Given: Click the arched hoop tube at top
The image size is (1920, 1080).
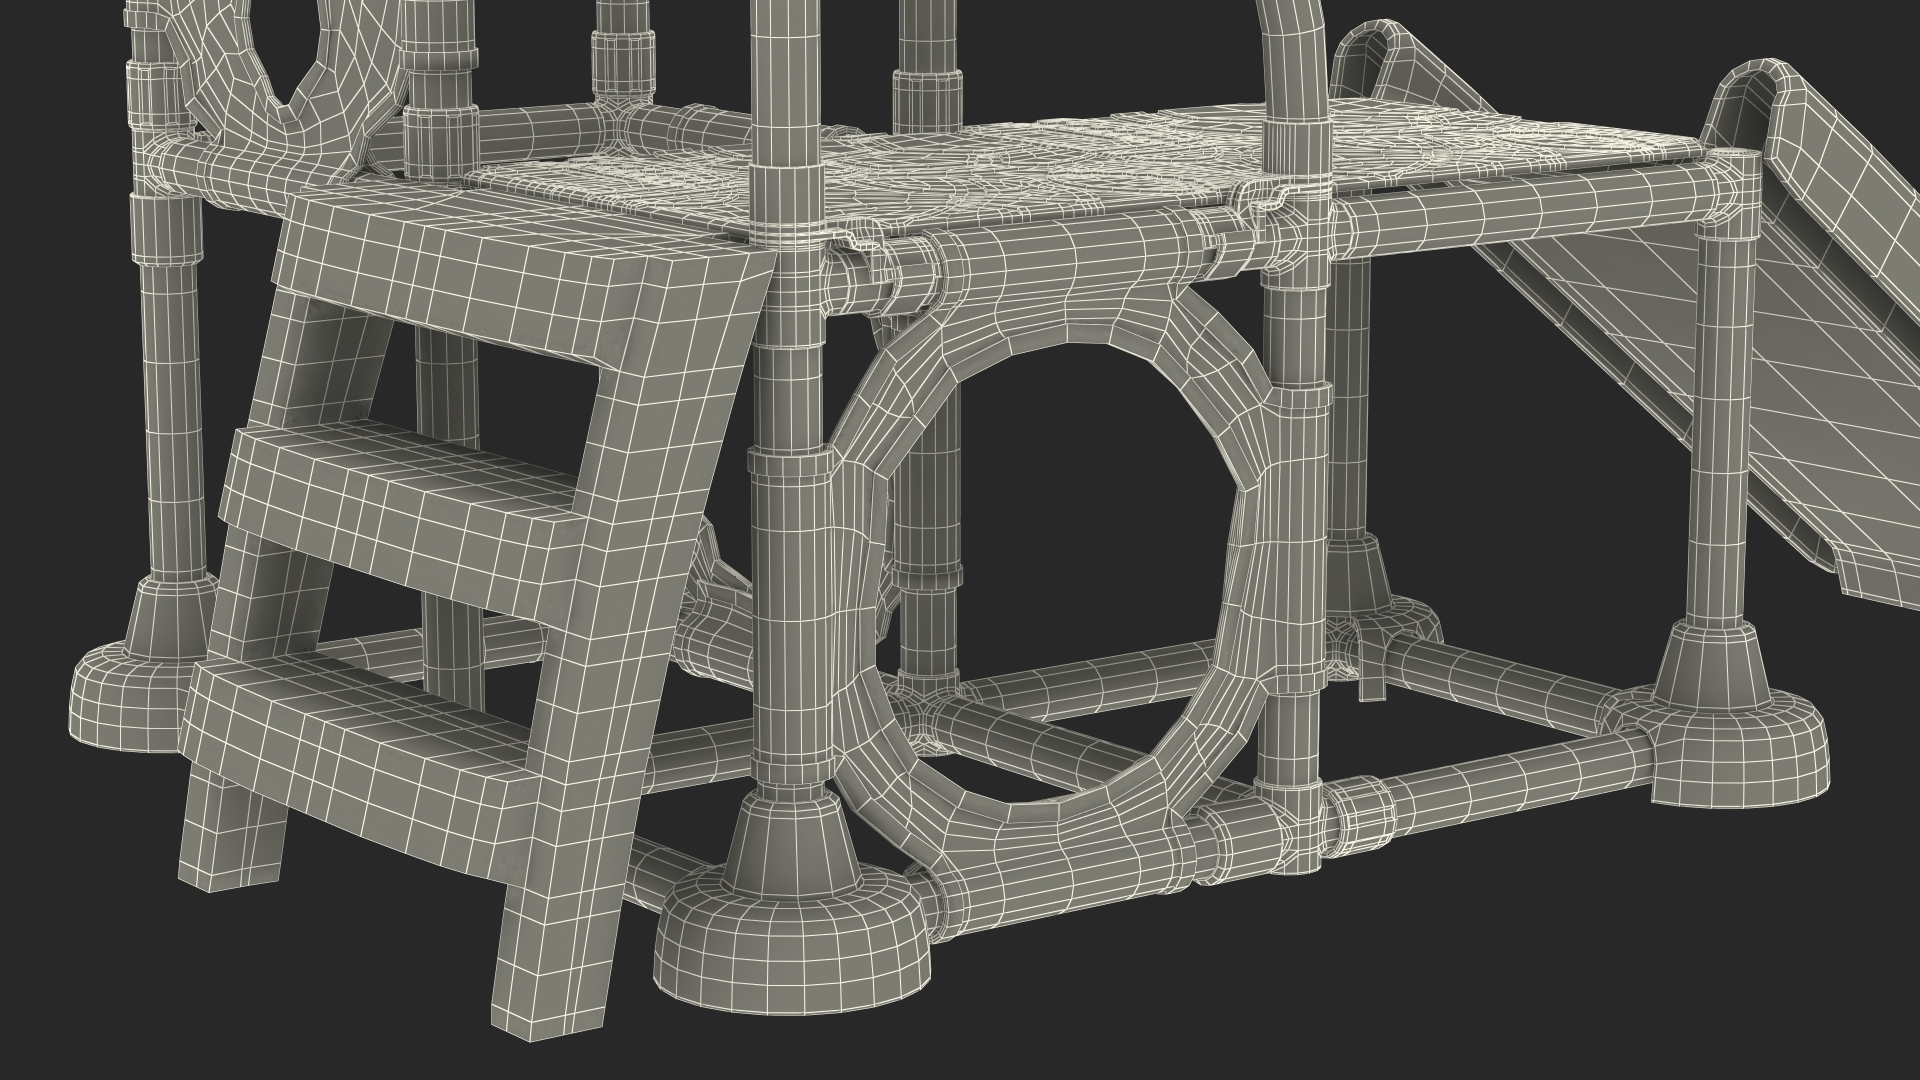Looking at the screenshot, I should [x=1295, y=60].
